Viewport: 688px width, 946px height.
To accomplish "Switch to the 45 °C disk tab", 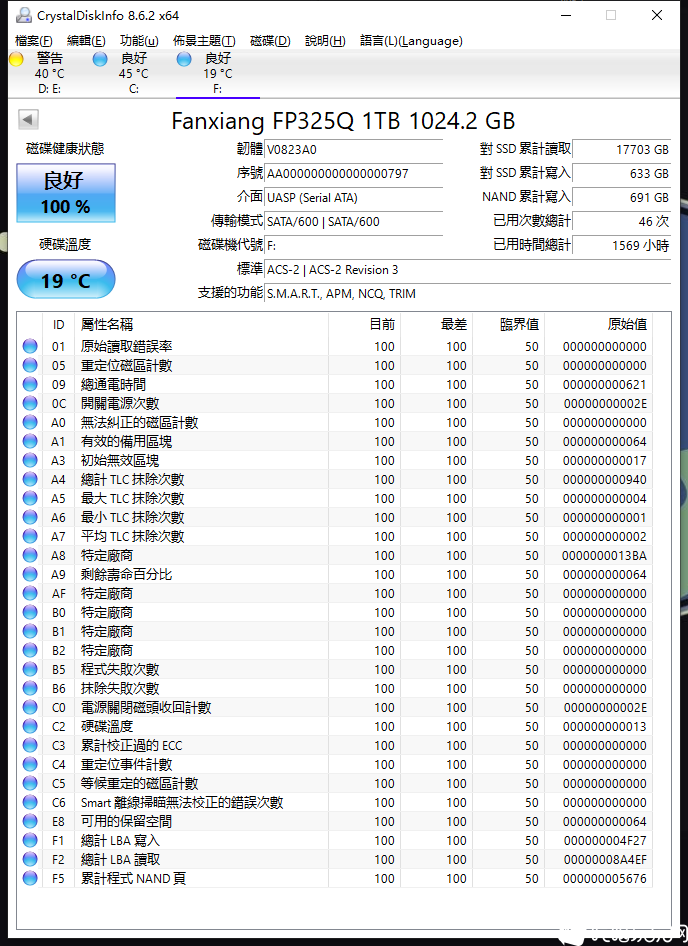I will (133, 73).
